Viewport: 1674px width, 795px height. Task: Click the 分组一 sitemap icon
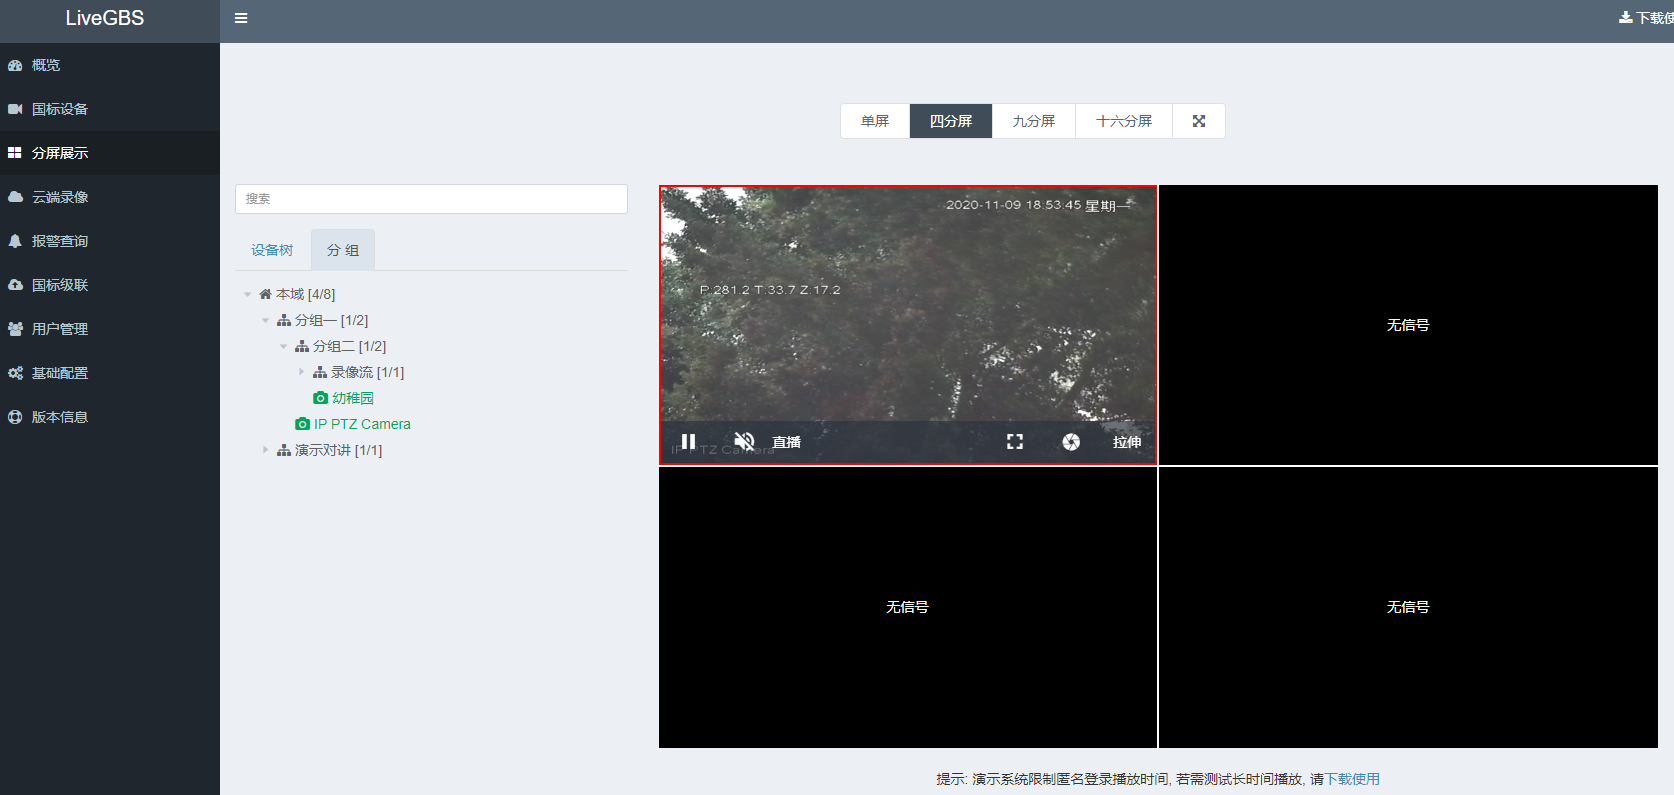coord(284,320)
